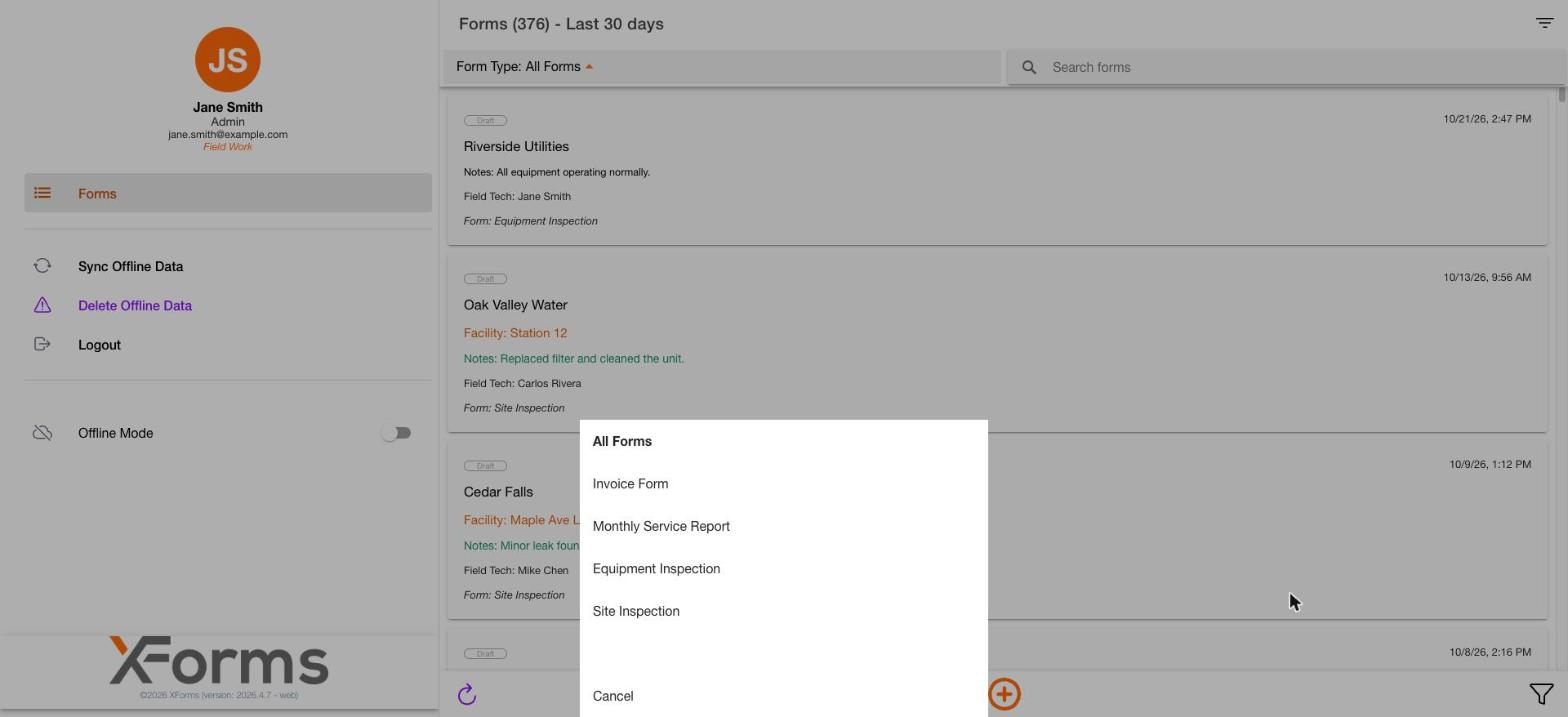Click the orange add form plus button
The height and width of the screenshot is (717, 1568).
coord(1004,694)
